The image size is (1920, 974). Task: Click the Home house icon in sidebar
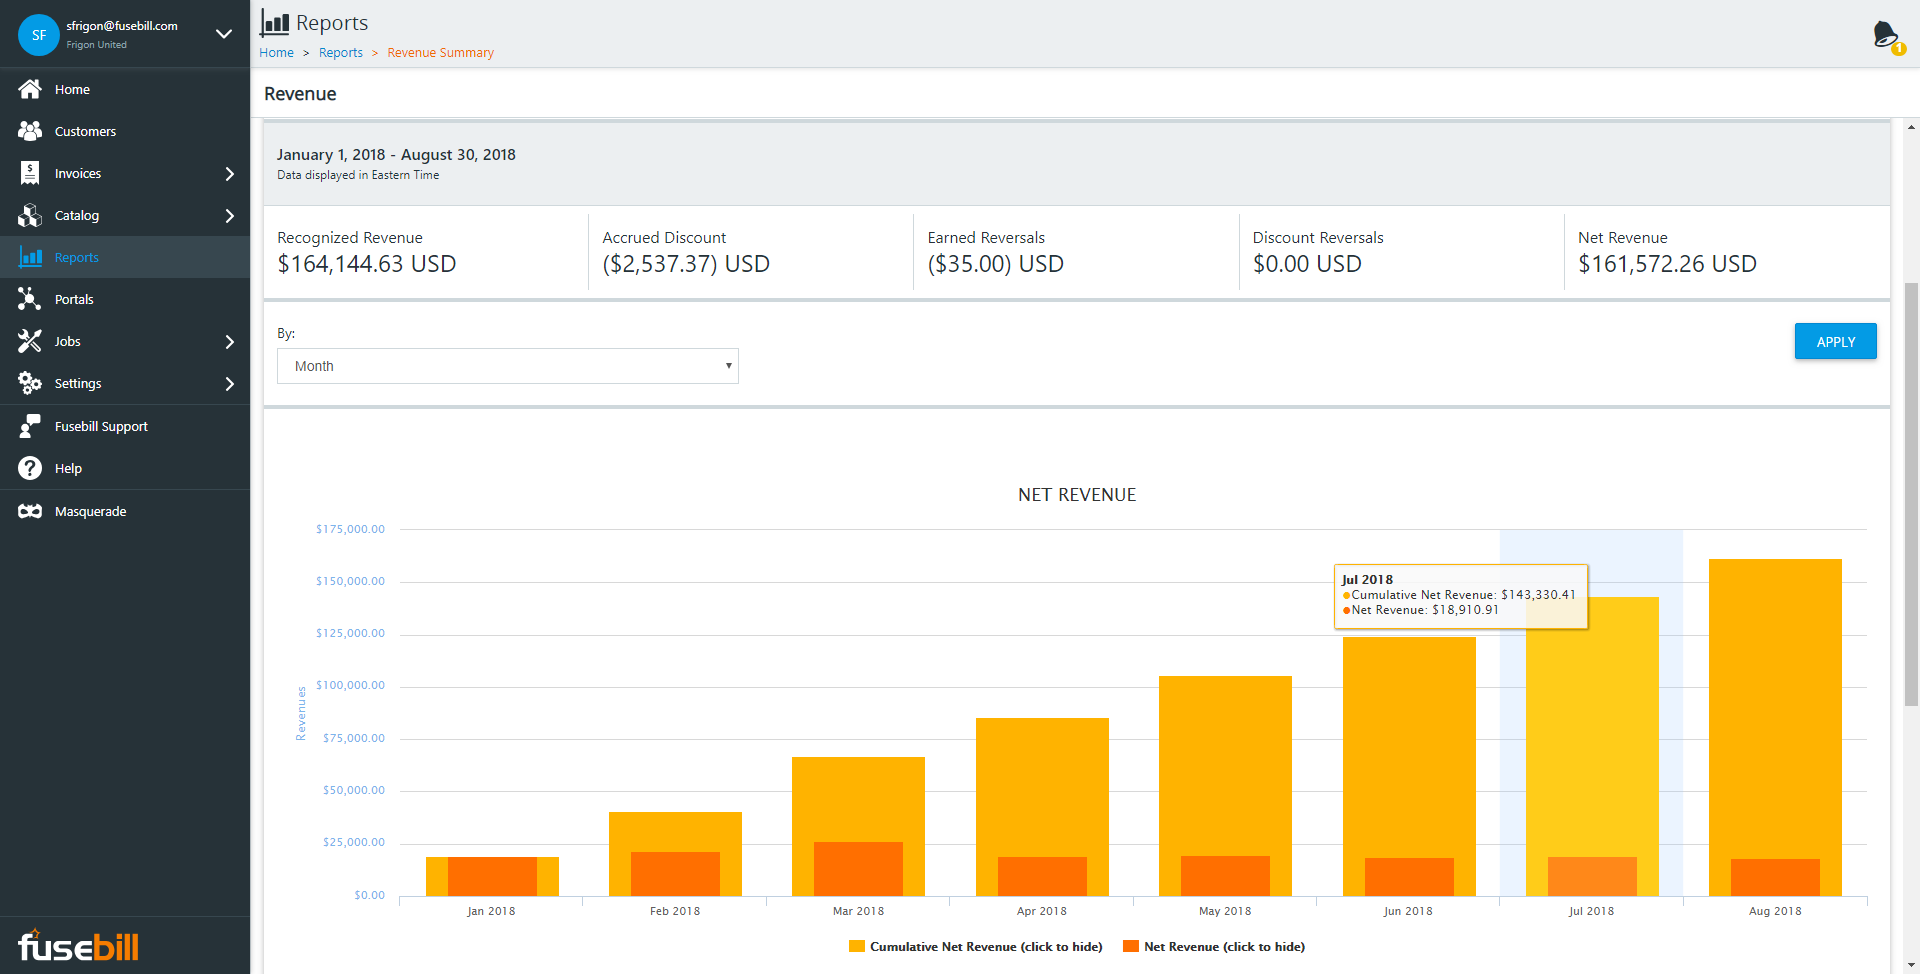pos(30,89)
